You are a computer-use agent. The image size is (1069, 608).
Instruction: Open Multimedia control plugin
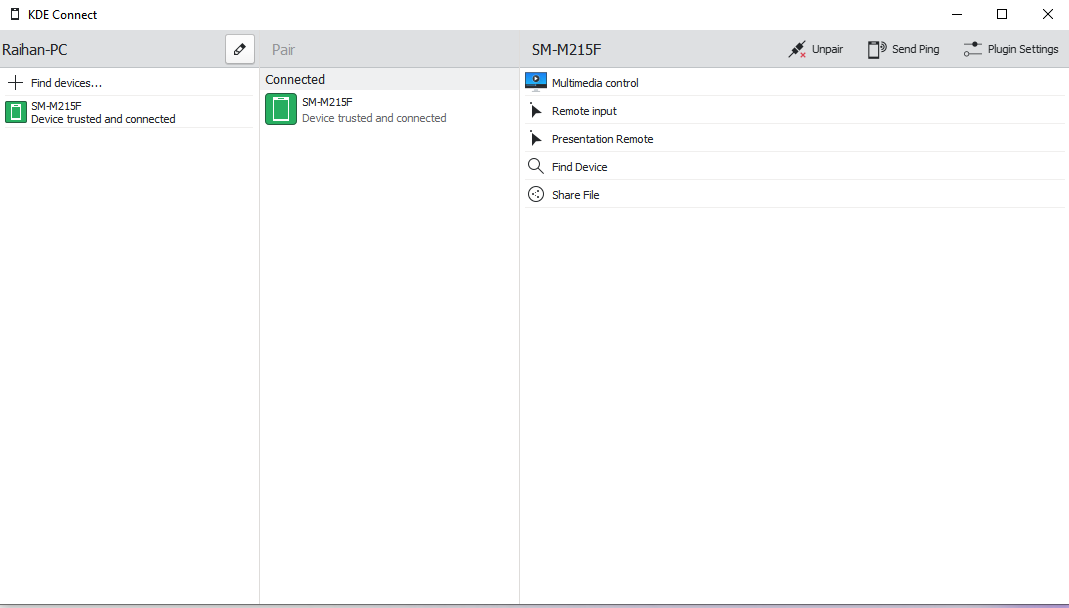pyautogui.click(x=595, y=83)
